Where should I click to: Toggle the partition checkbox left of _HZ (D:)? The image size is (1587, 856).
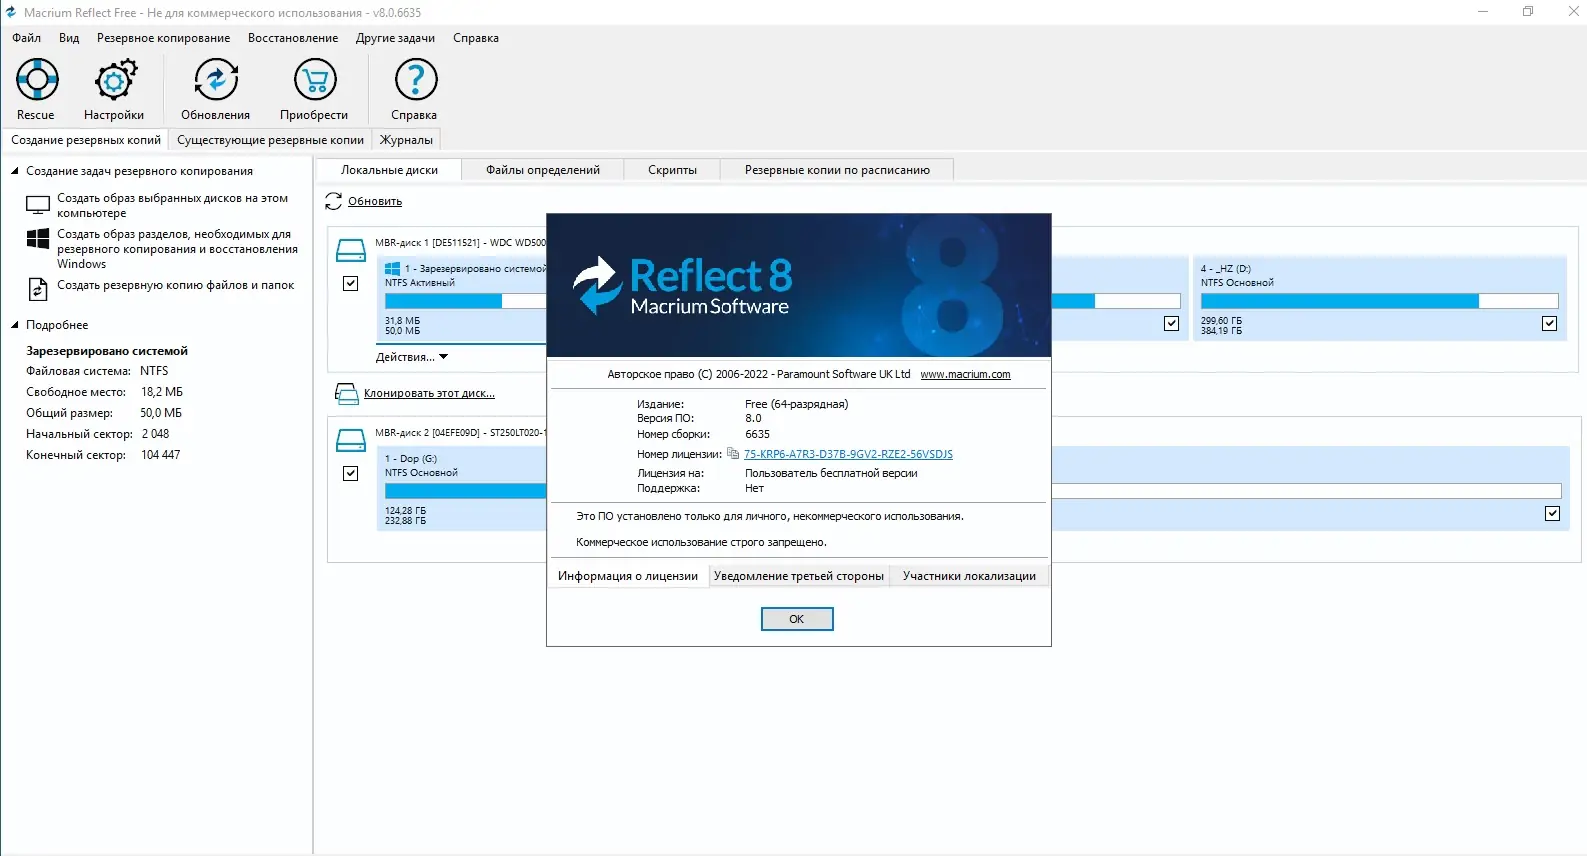pyautogui.click(x=1171, y=324)
